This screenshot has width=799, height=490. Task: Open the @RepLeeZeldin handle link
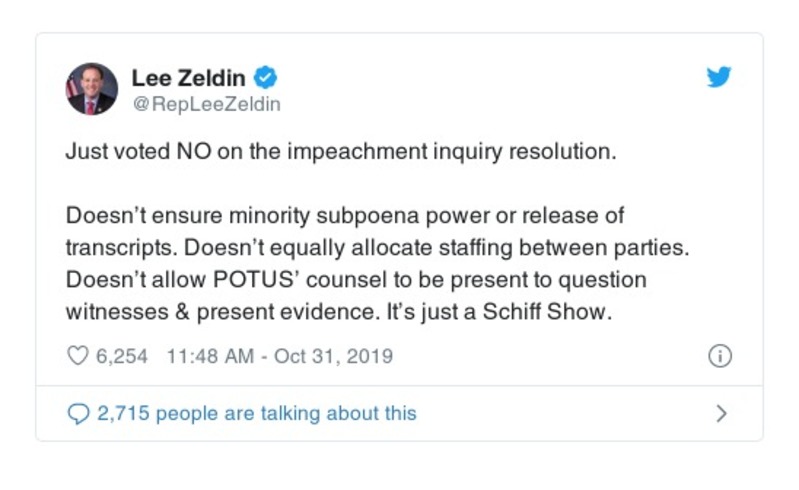click(x=206, y=104)
